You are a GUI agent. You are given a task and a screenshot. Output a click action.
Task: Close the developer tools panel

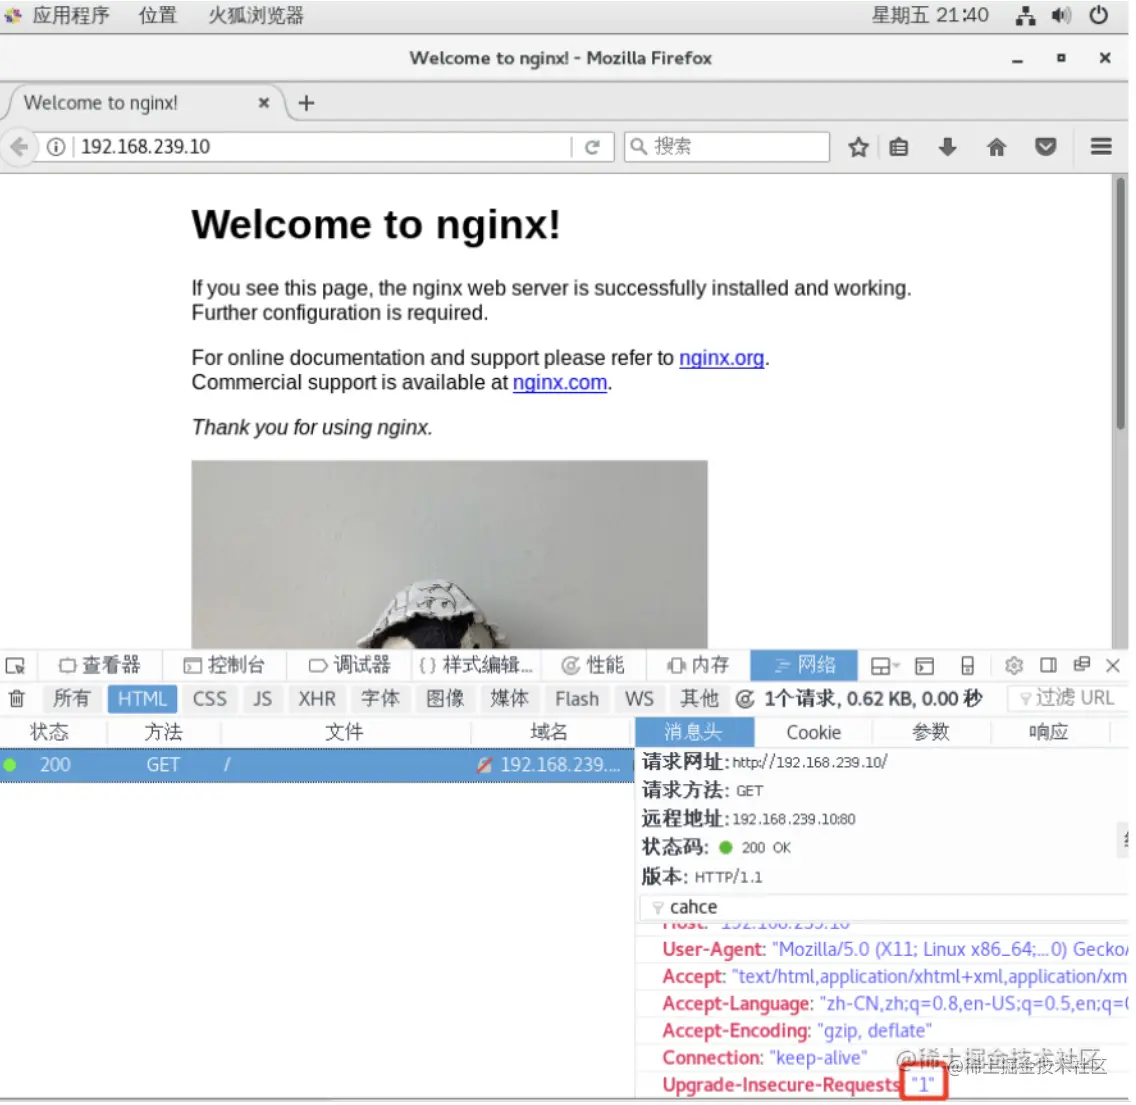pos(1113,664)
